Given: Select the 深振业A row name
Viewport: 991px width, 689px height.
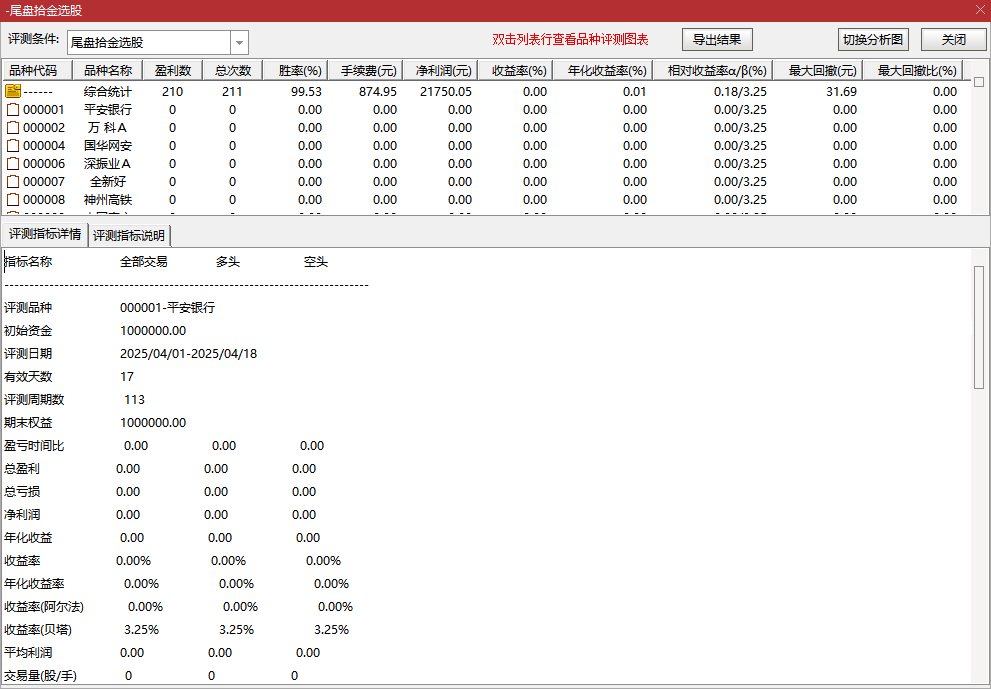Looking at the screenshot, I should pyautogui.click(x=107, y=164).
